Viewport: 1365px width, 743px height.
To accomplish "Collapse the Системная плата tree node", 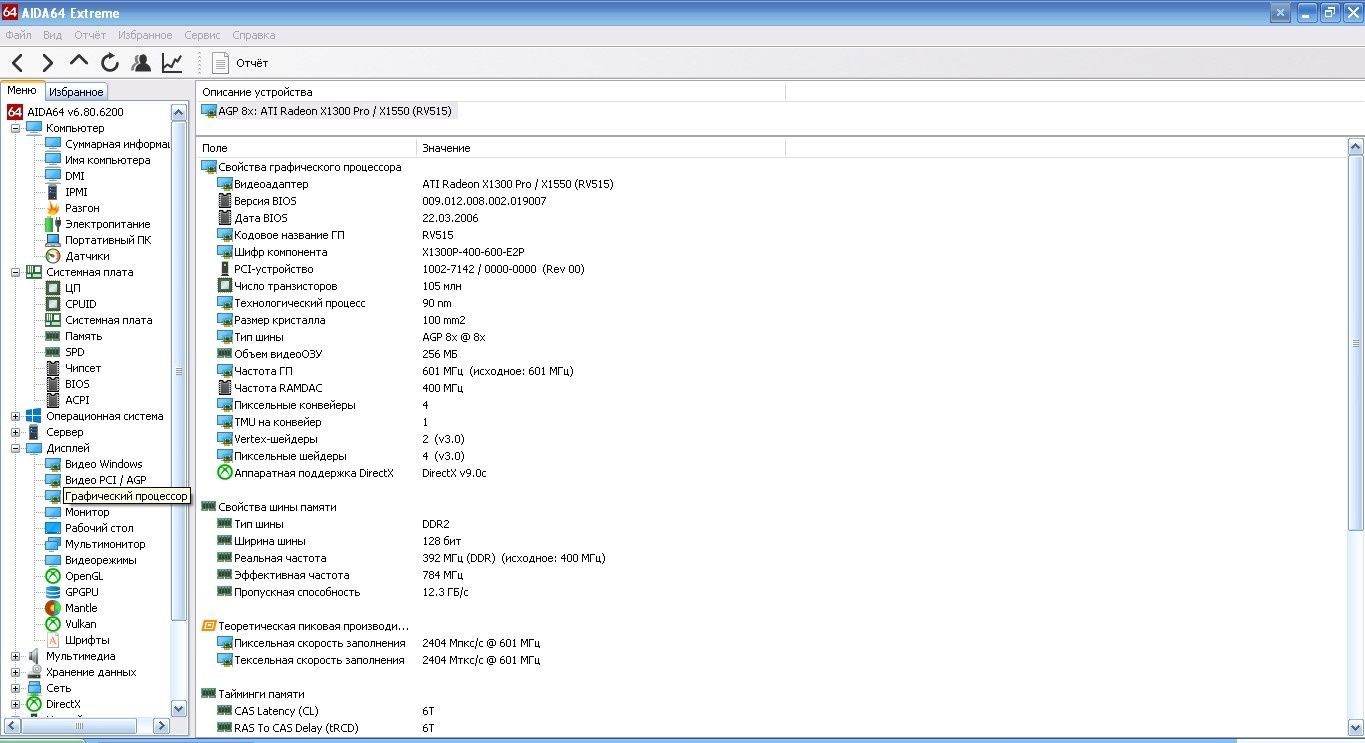I will [15, 272].
